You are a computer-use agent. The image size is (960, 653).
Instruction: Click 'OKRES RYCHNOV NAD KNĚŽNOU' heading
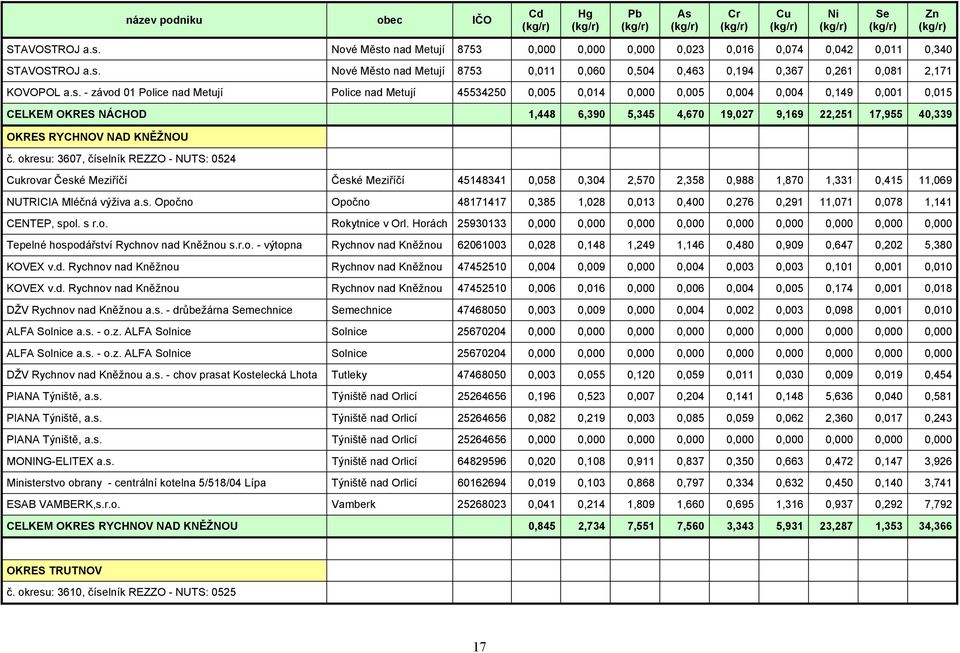pyautogui.click(x=97, y=136)
